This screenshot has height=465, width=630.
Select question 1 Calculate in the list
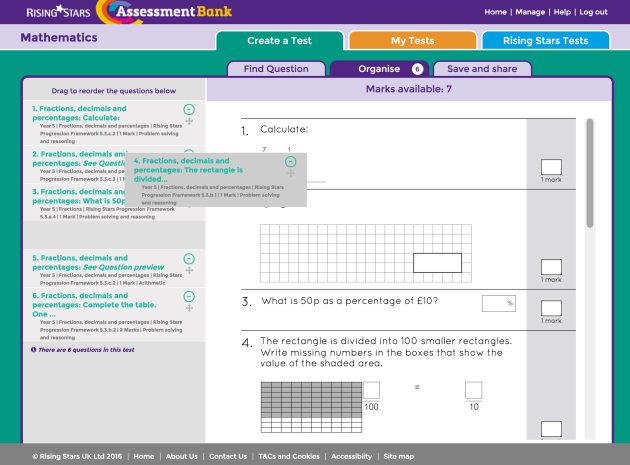pyautogui.click(x=114, y=123)
